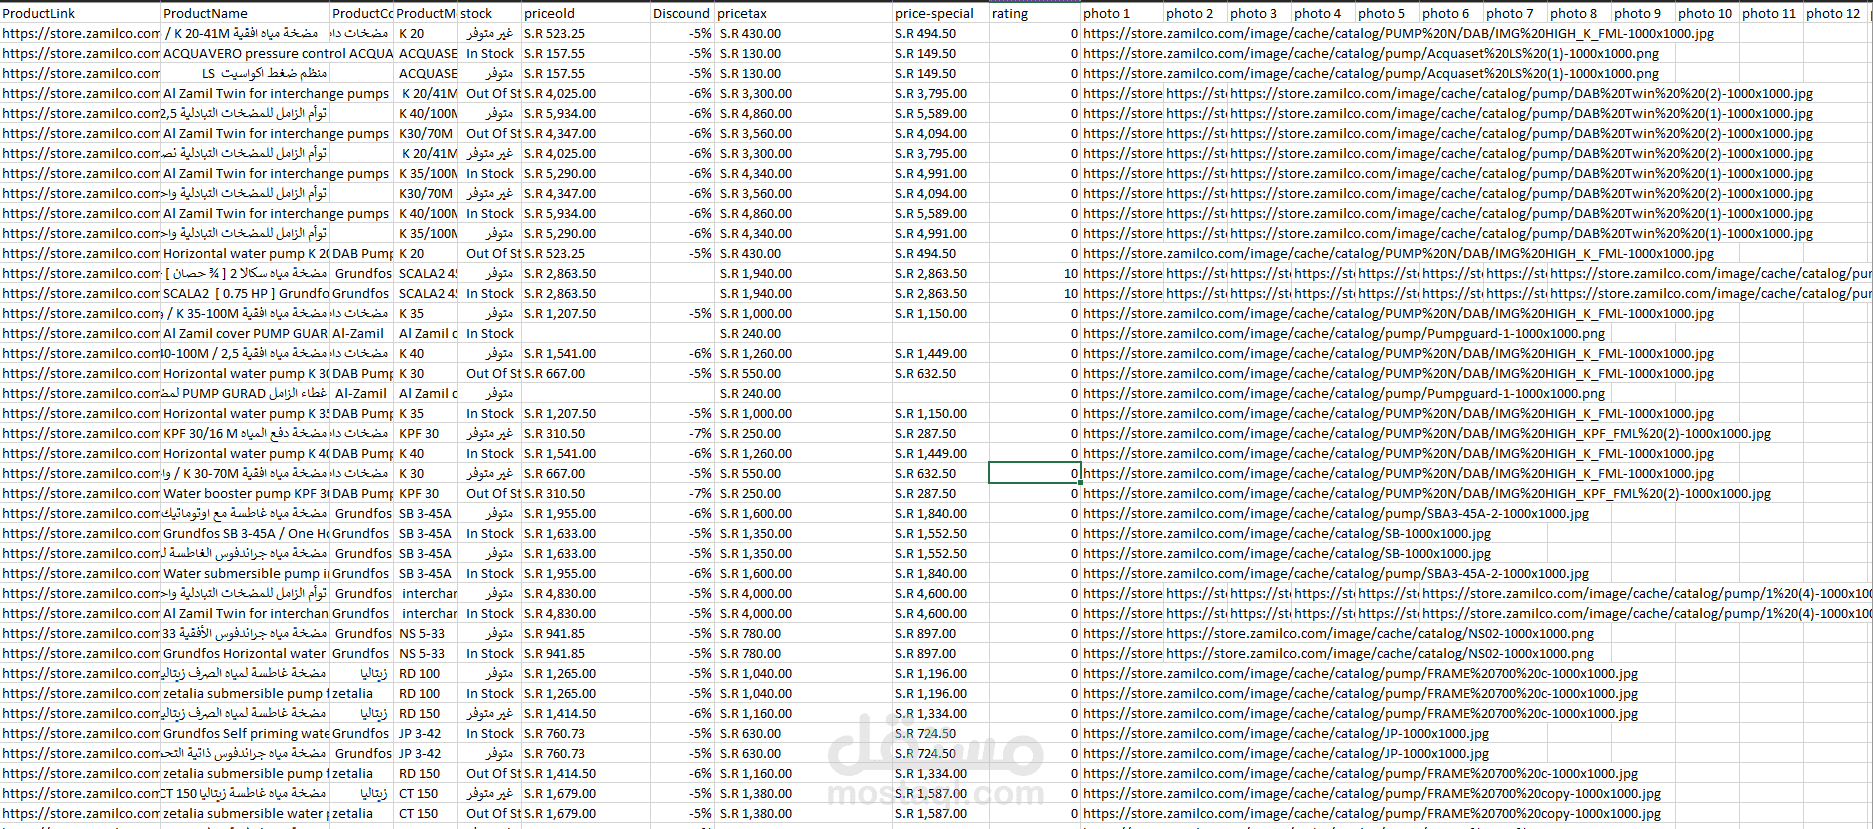Select the Grundfos Horizontal water name cell
This screenshot has height=829, width=1873.
(245, 653)
